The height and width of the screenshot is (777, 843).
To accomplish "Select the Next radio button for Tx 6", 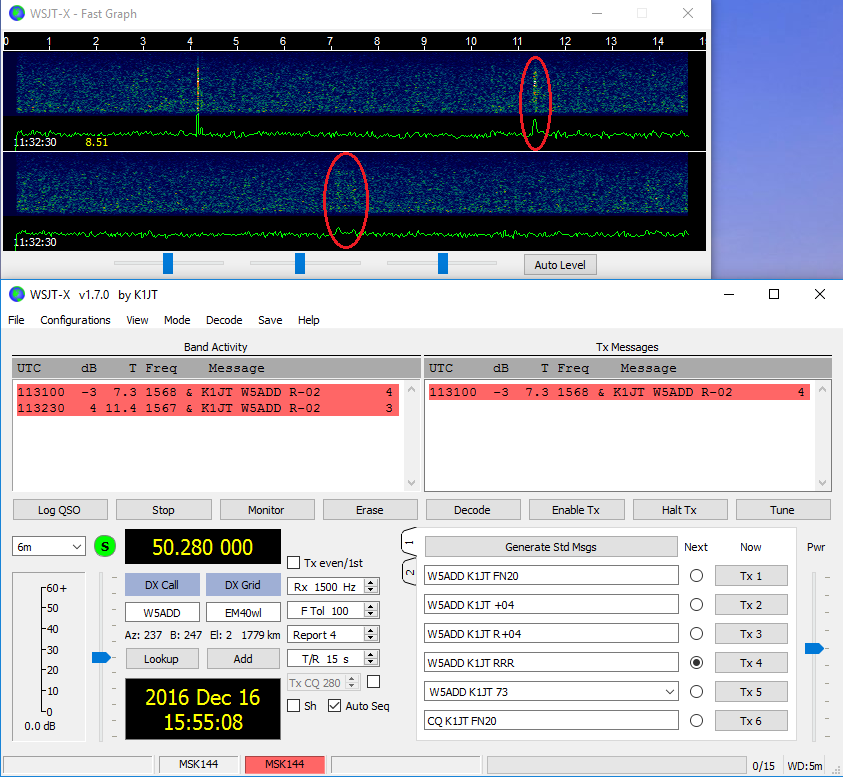I will (696, 720).
